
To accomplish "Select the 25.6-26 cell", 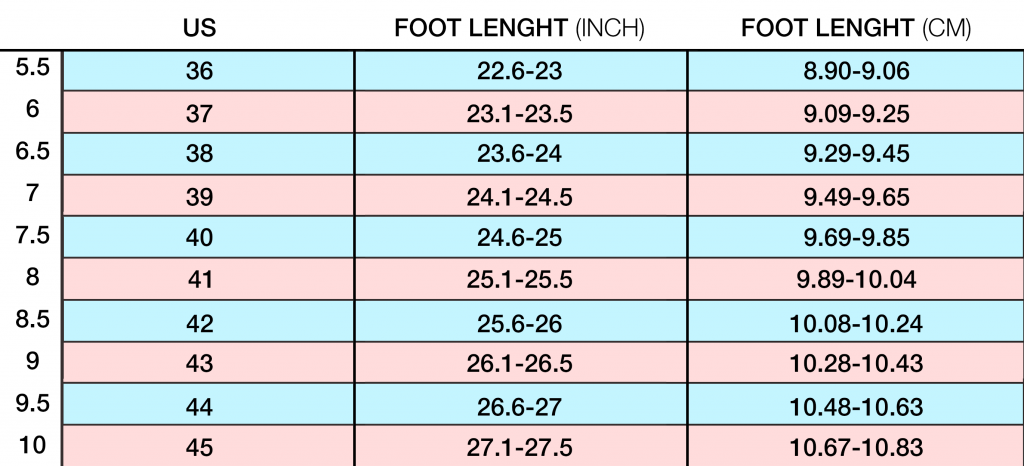I will [x=519, y=323].
